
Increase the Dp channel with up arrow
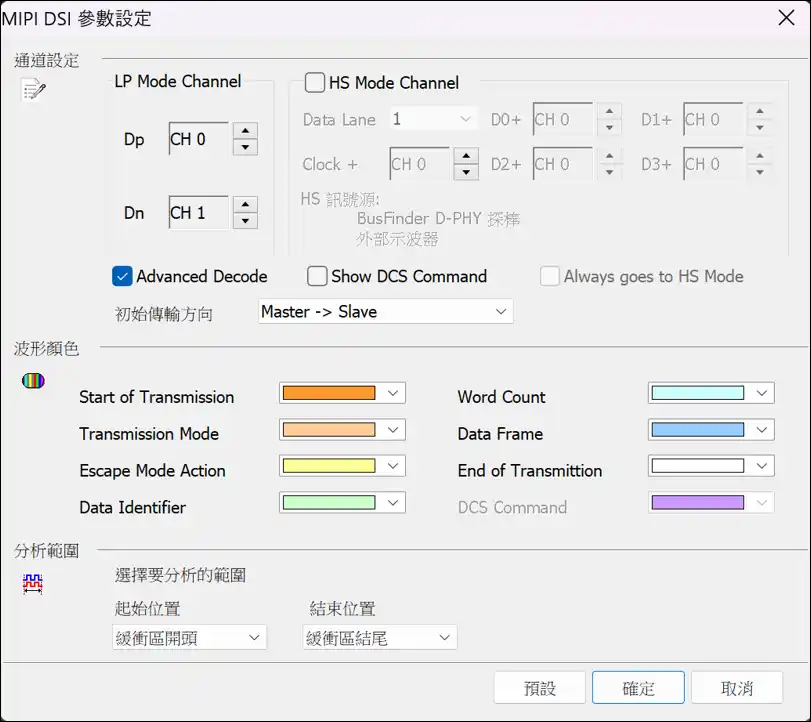point(245,131)
